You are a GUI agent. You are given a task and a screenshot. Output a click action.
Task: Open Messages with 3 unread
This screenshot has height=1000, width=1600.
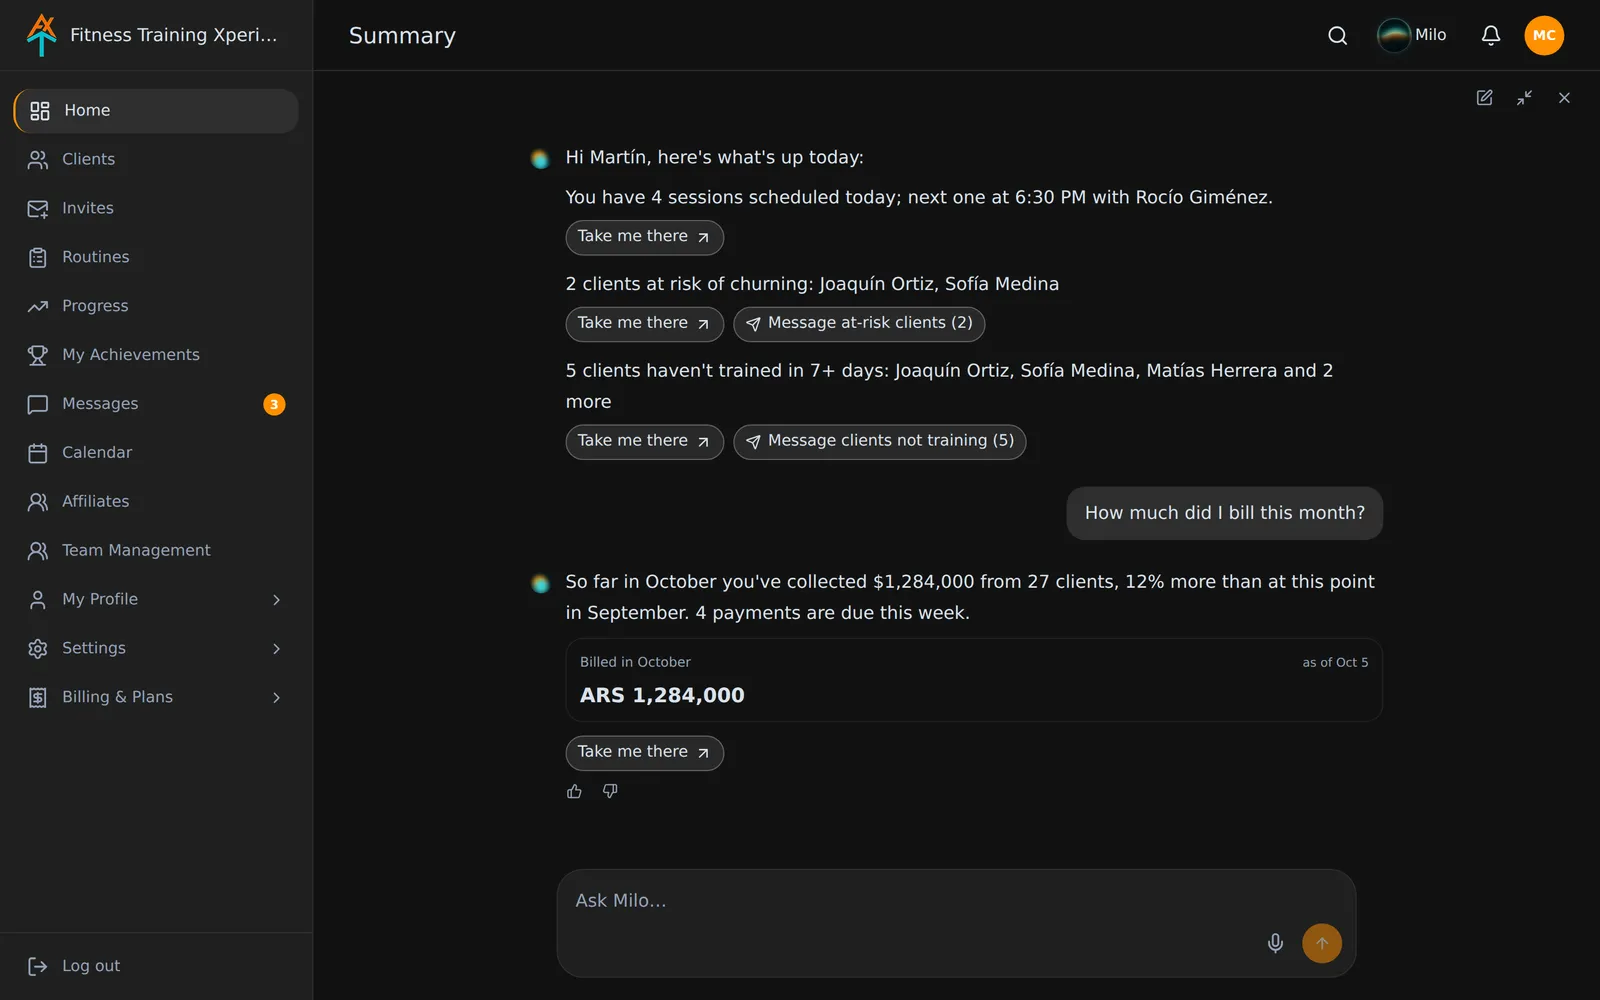[x=156, y=404]
